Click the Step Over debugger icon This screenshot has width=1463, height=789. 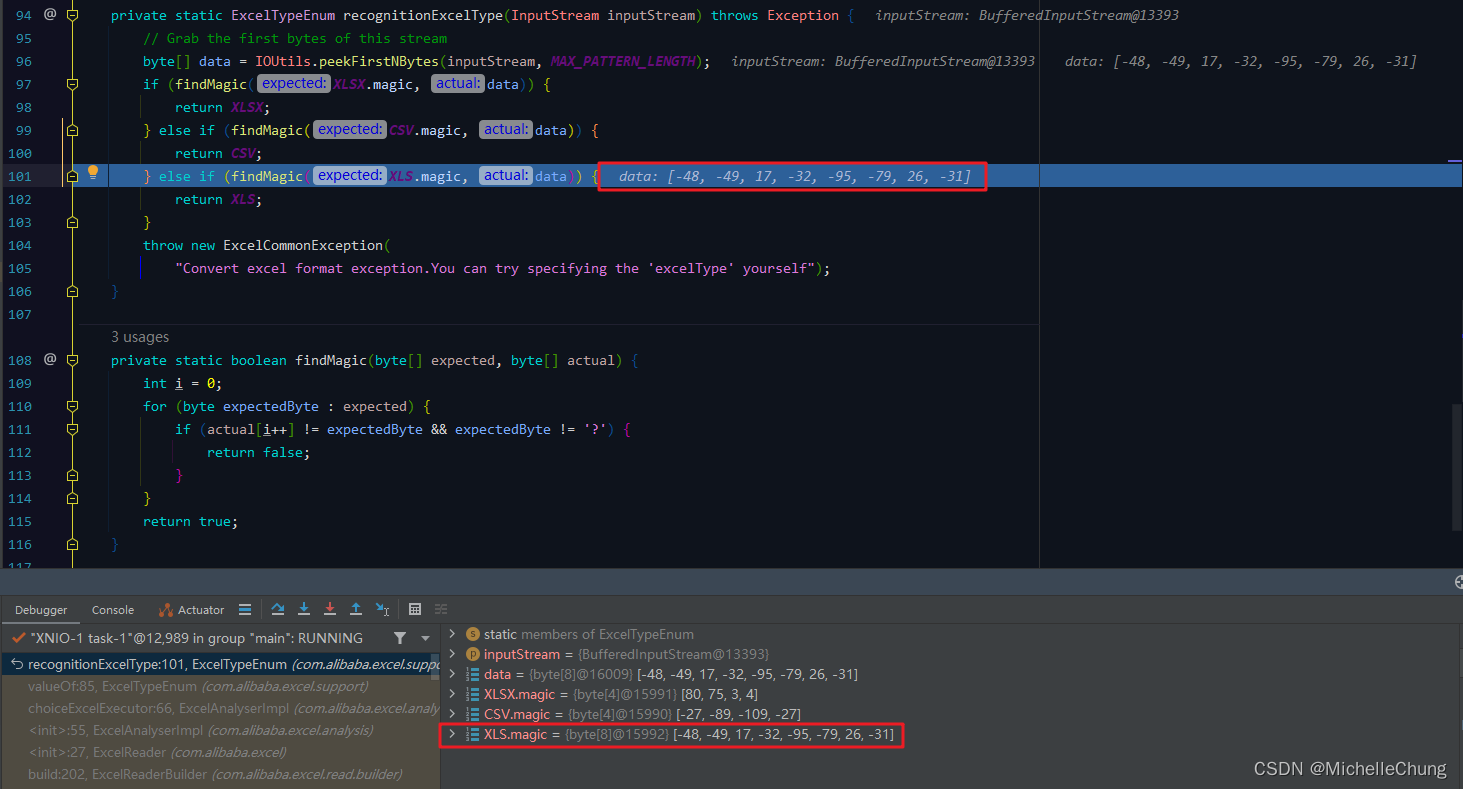click(x=278, y=609)
